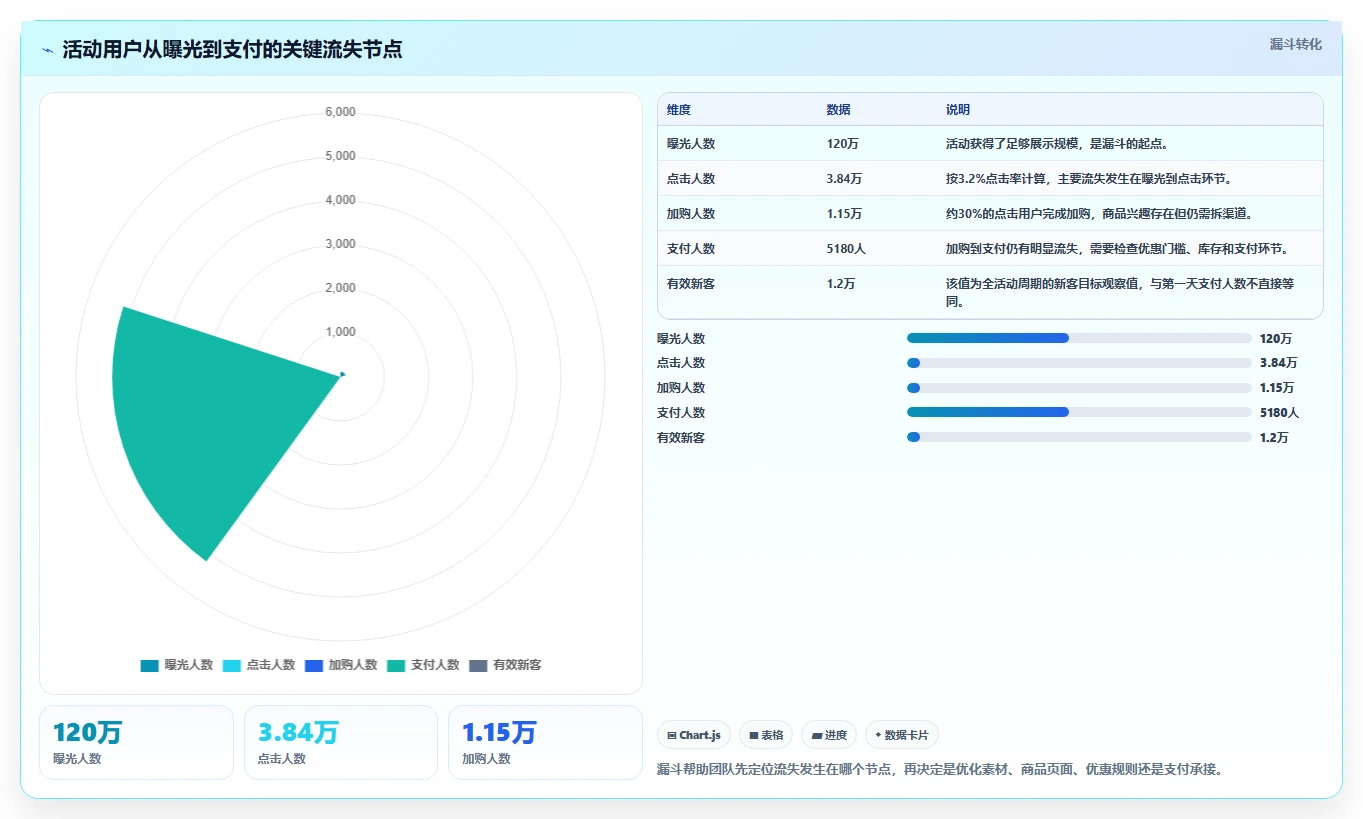Screen dimensions: 1363x819
Task: Click the 数据 column header
Action: click(x=838, y=110)
